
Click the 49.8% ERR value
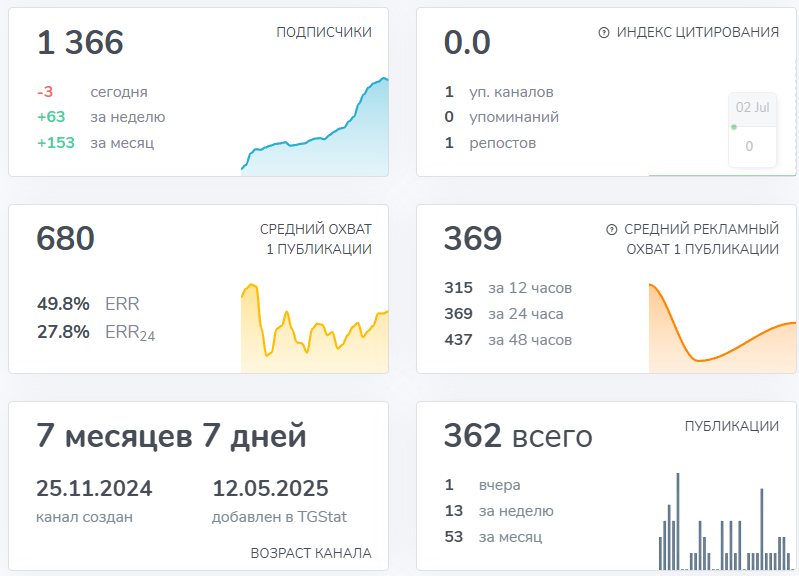coord(63,304)
